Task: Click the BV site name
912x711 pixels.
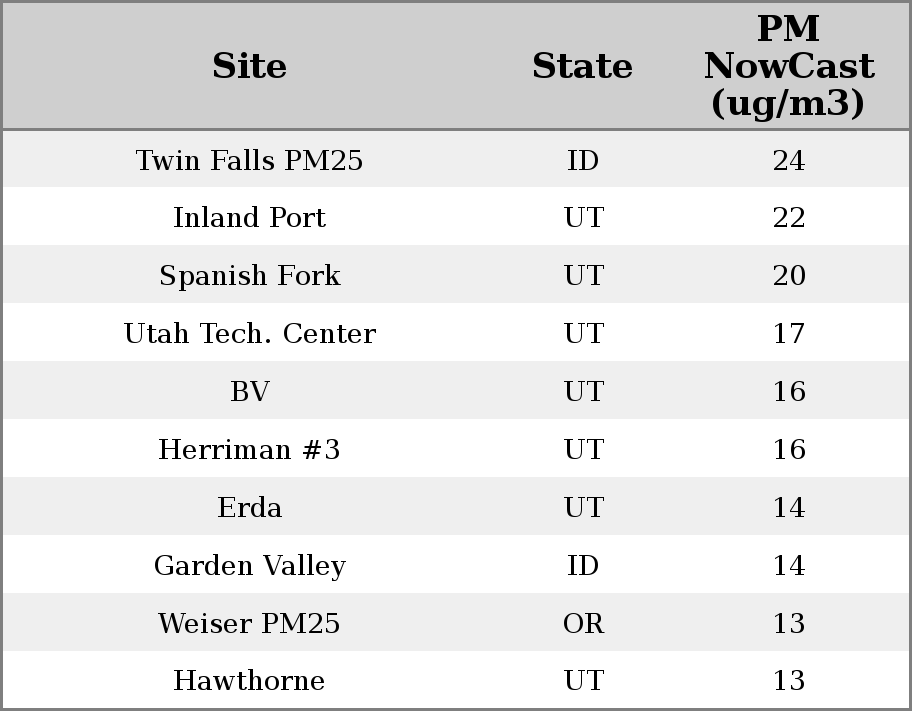Action: [249, 392]
